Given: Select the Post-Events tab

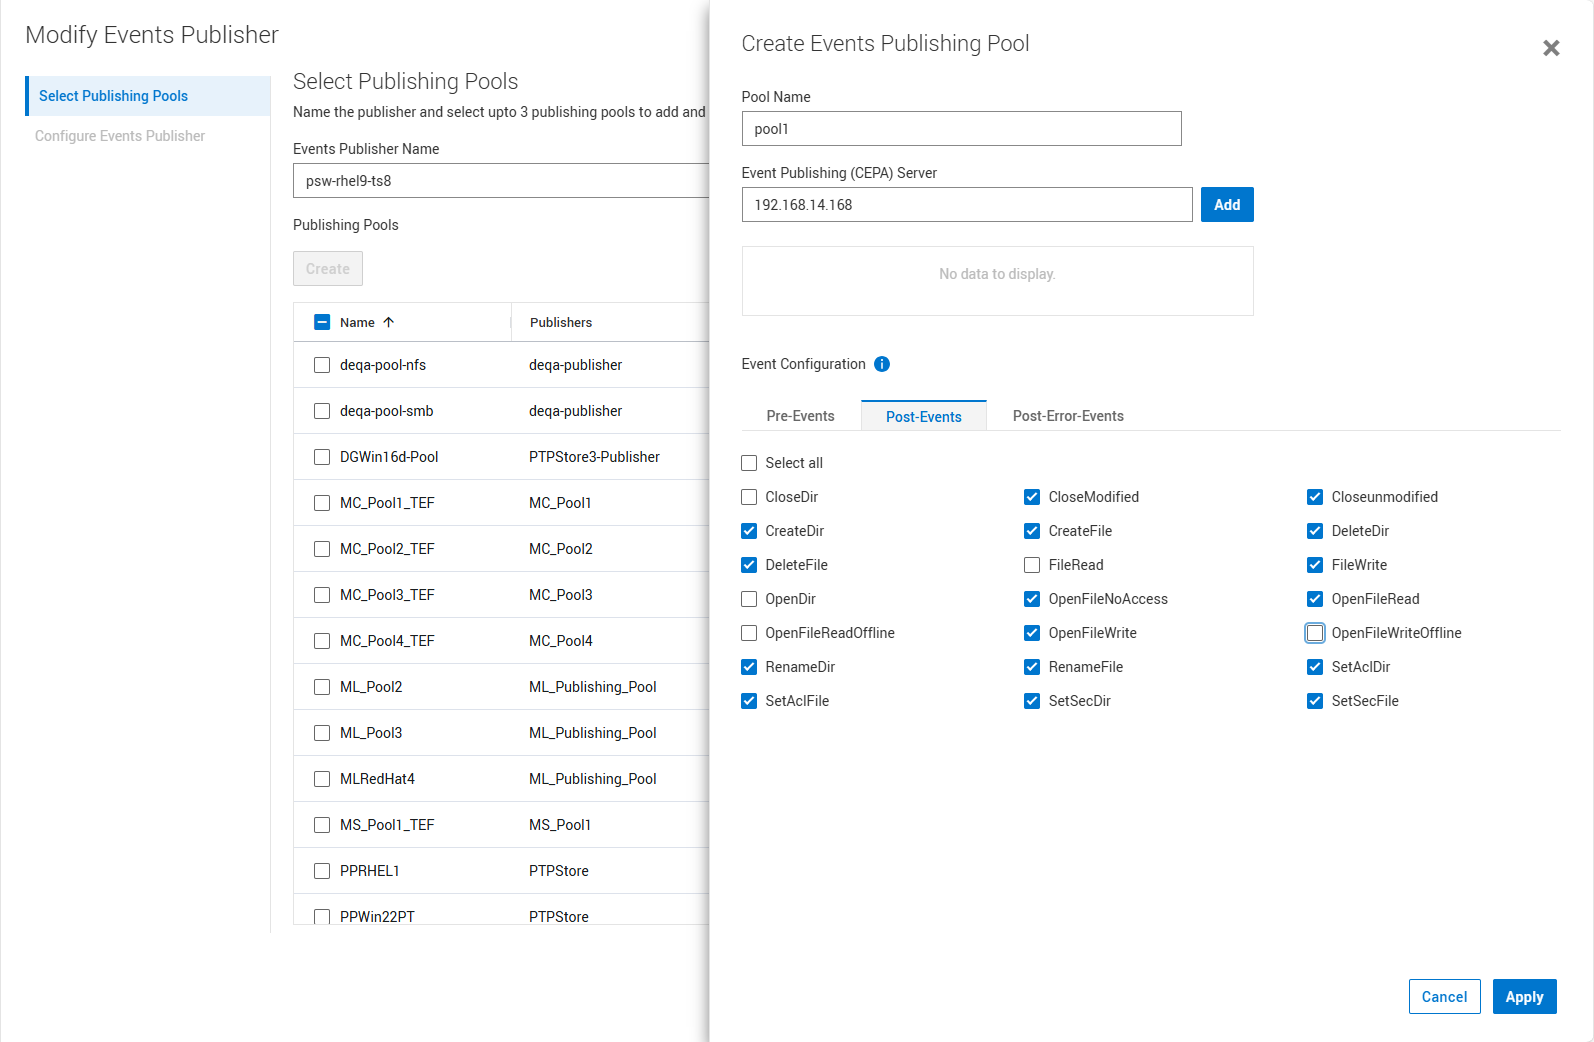Looking at the screenshot, I should 923,416.
